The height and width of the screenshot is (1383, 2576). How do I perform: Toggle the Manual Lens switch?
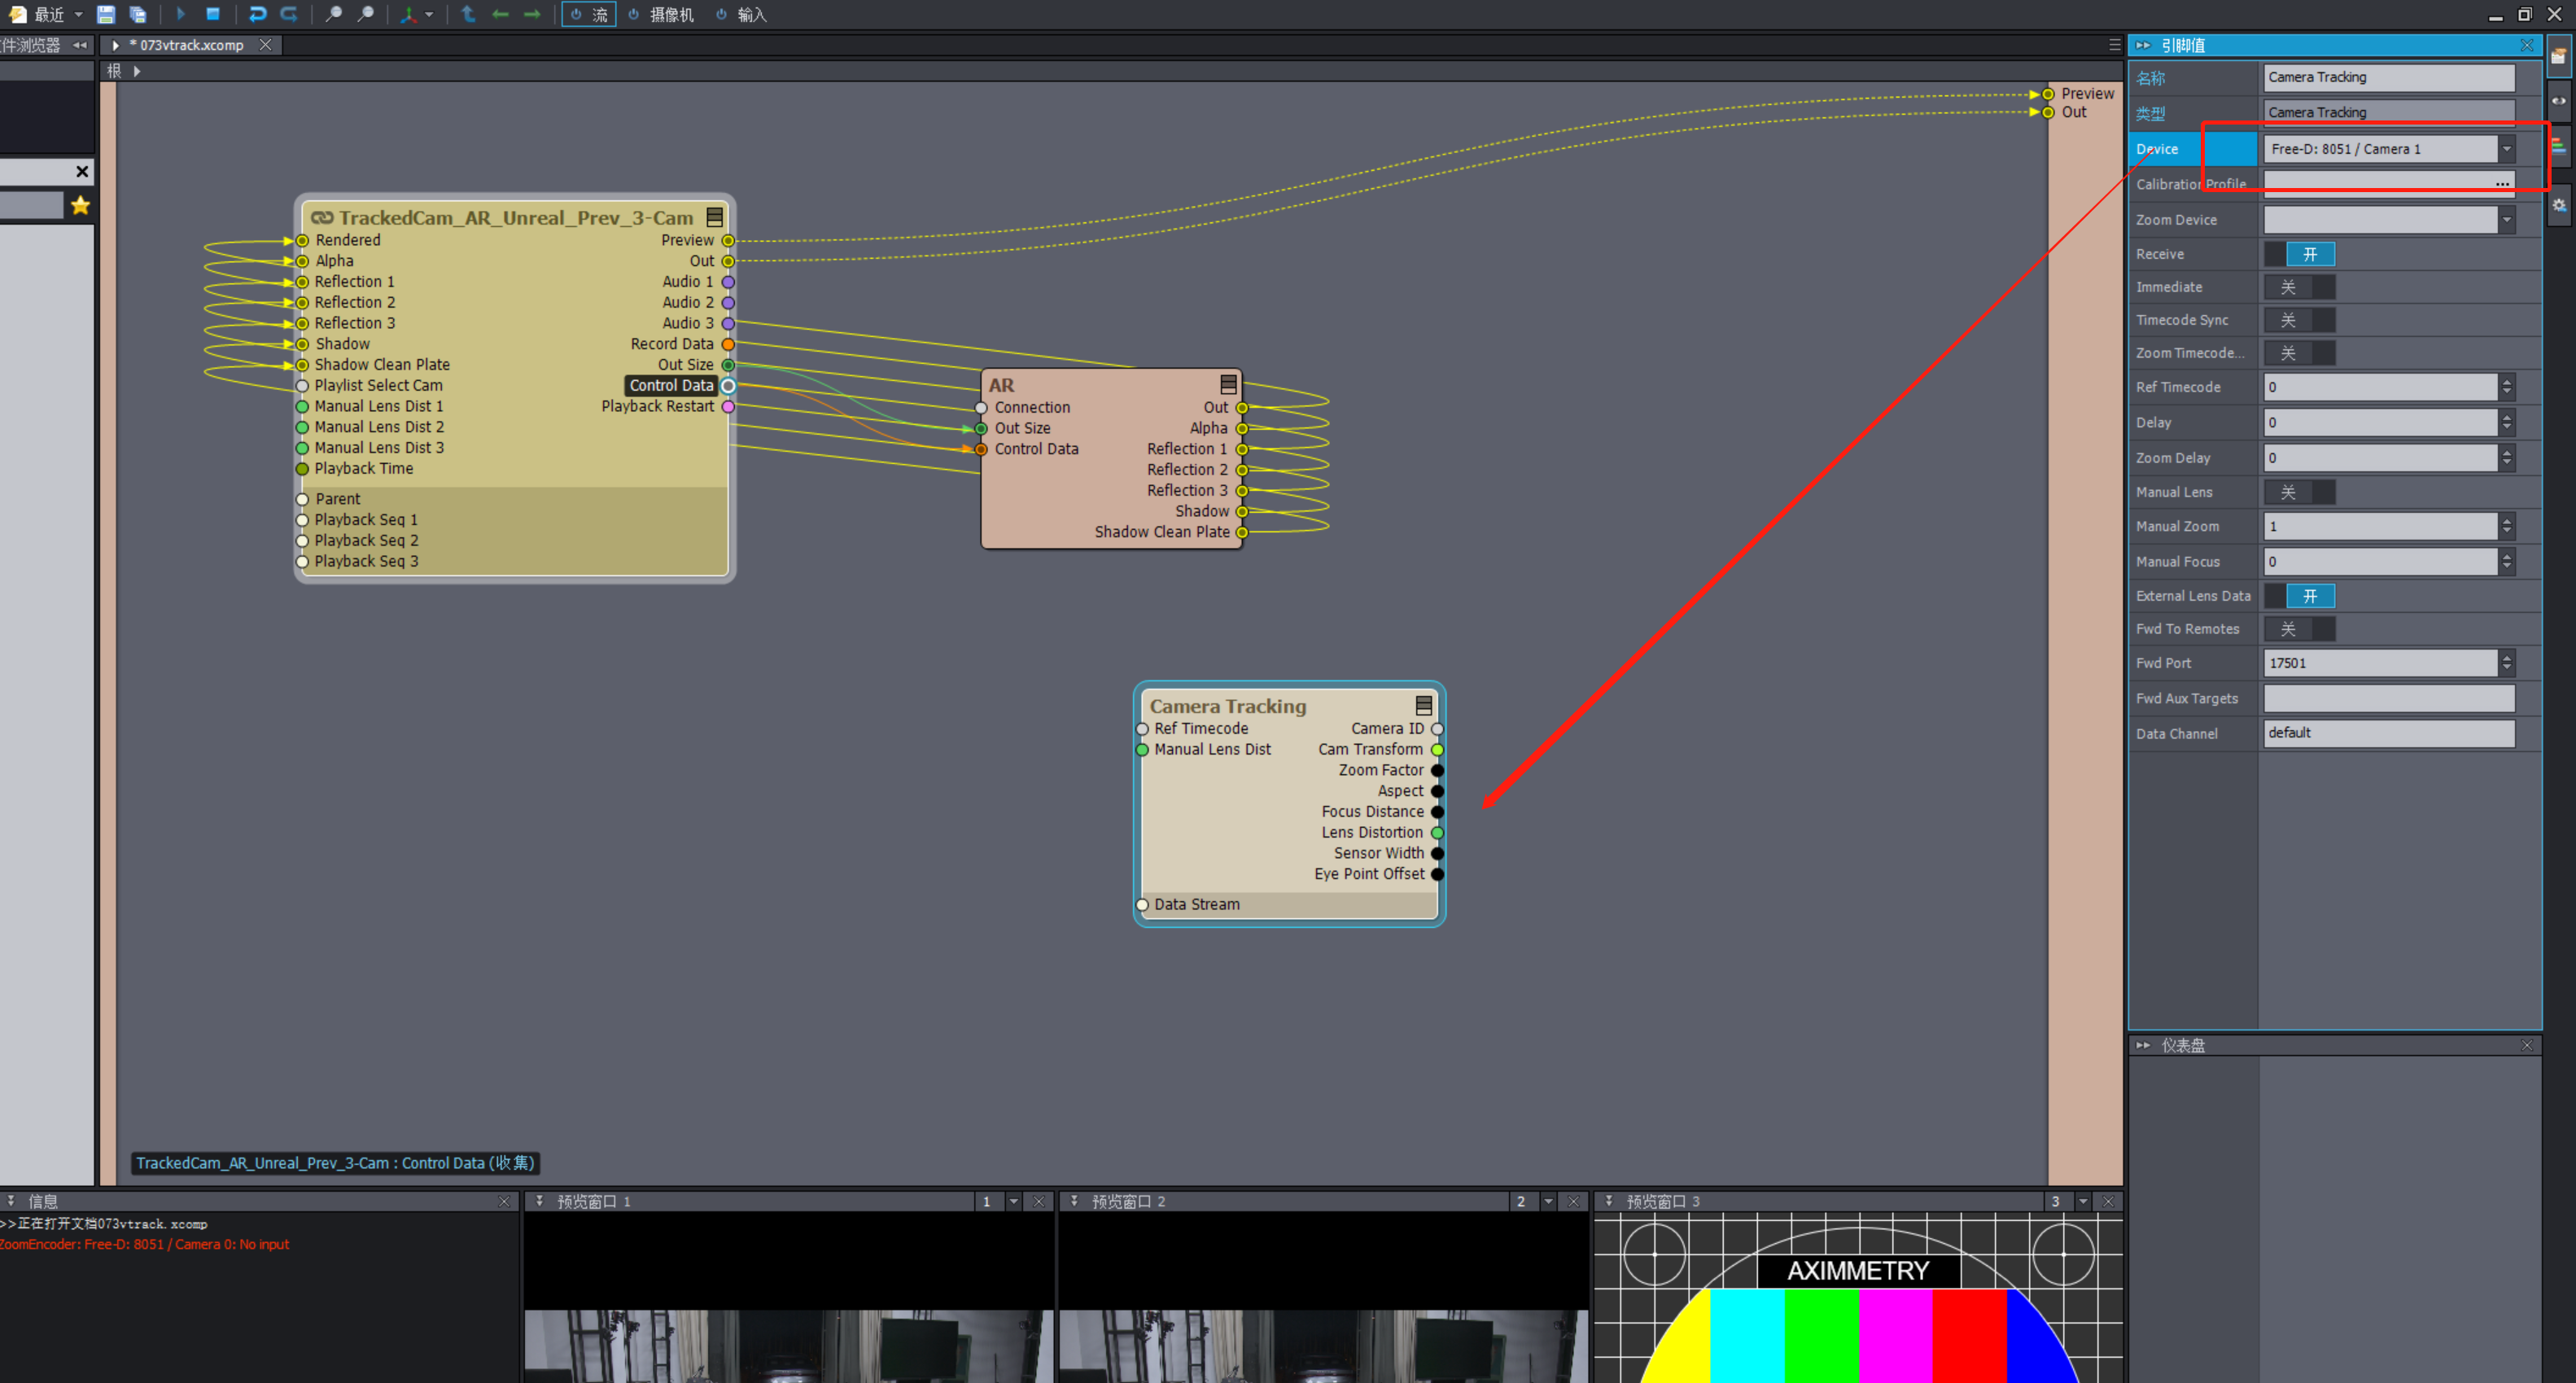click(2299, 492)
